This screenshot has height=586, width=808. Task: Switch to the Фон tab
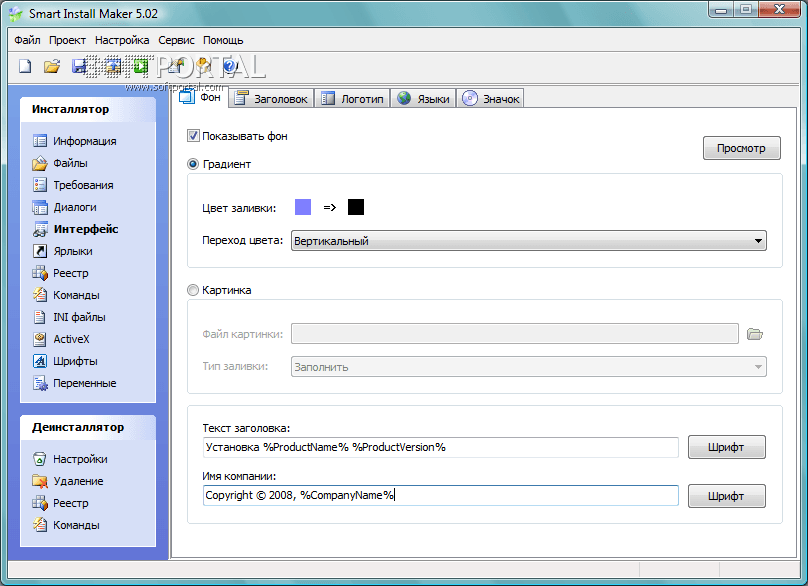pyautogui.click(x=201, y=97)
